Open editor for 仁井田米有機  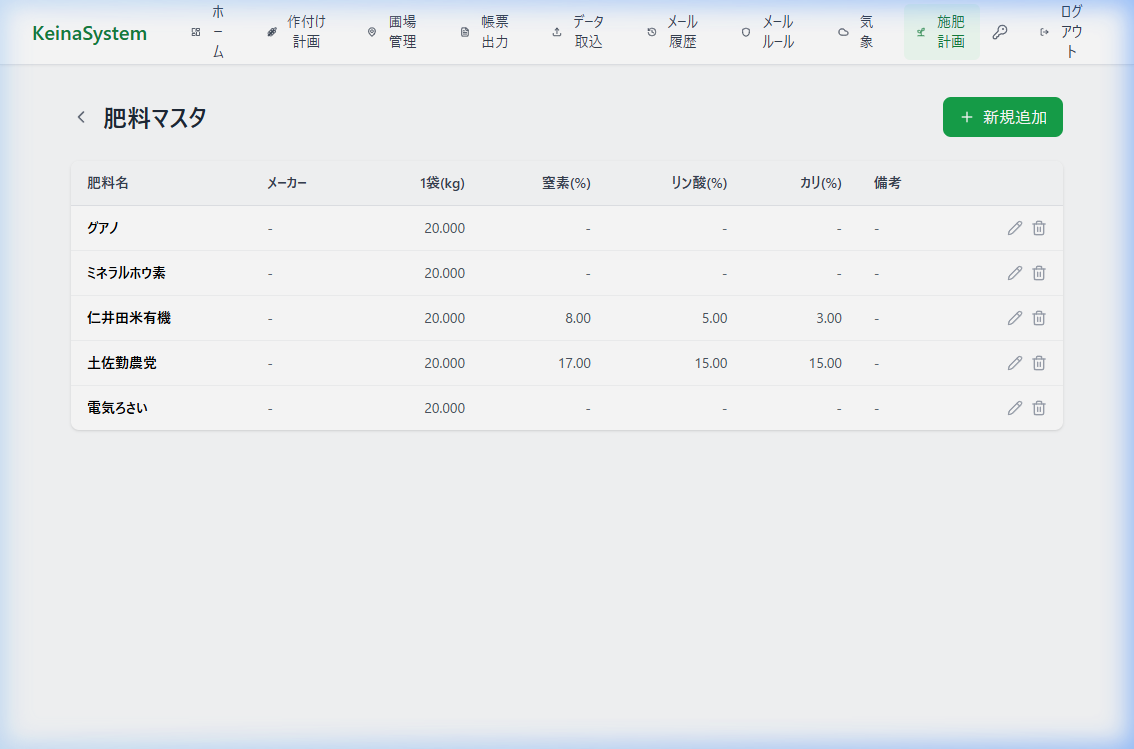pyautogui.click(x=1014, y=318)
